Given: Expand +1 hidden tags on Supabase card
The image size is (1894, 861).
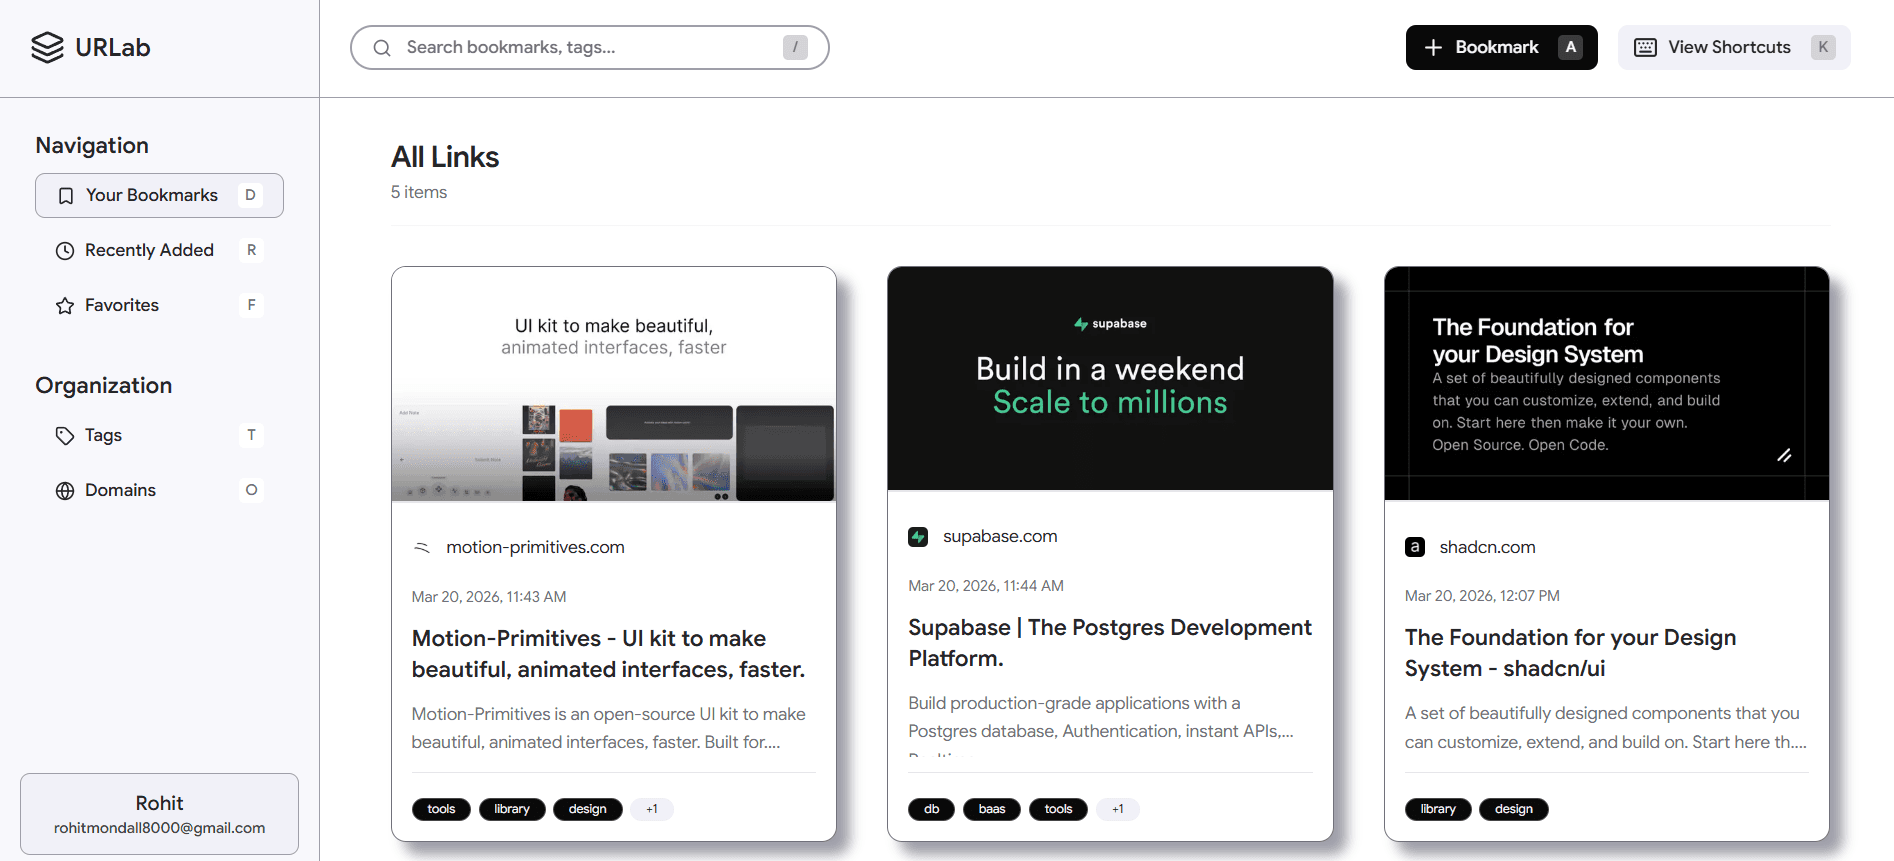Looking at the screenshot, I should point(1118,809).
